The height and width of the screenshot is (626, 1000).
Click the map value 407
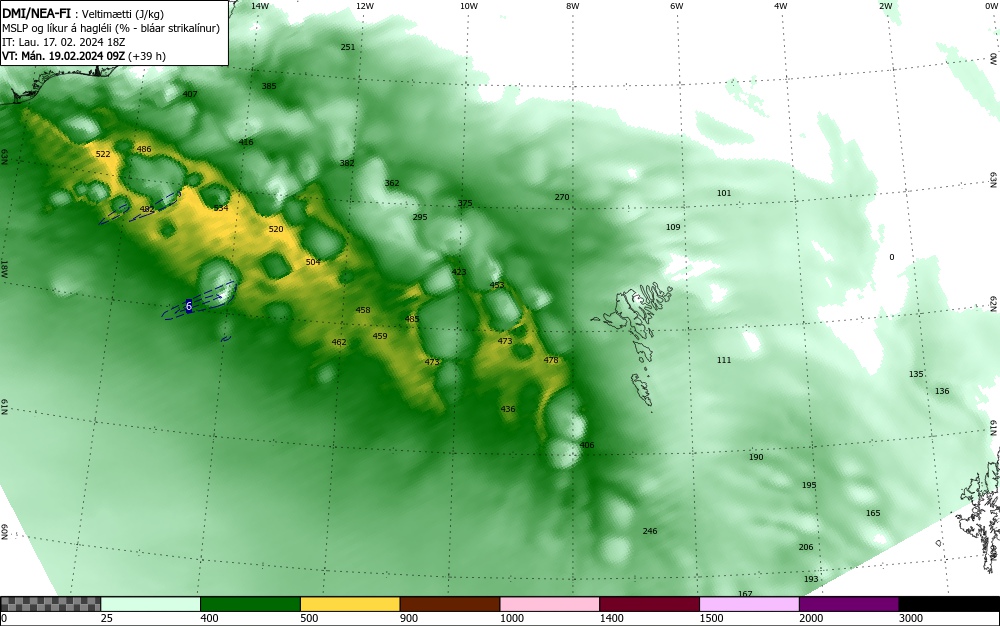pos(190,94)
